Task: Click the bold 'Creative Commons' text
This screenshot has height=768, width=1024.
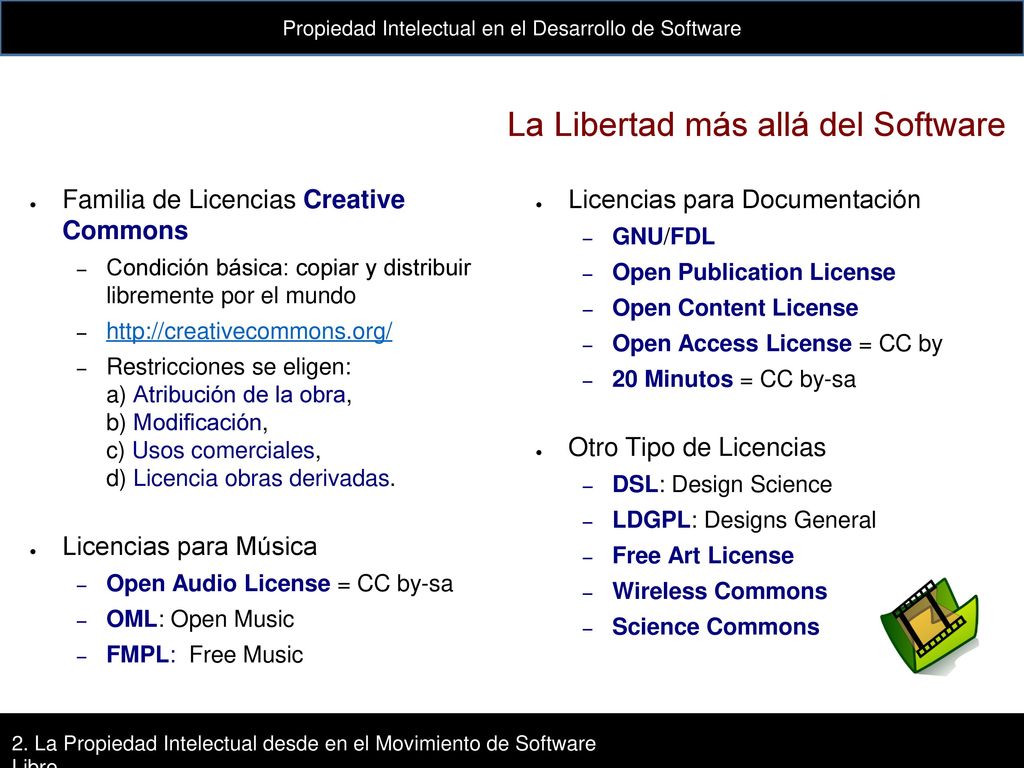Action: point(233,215)
